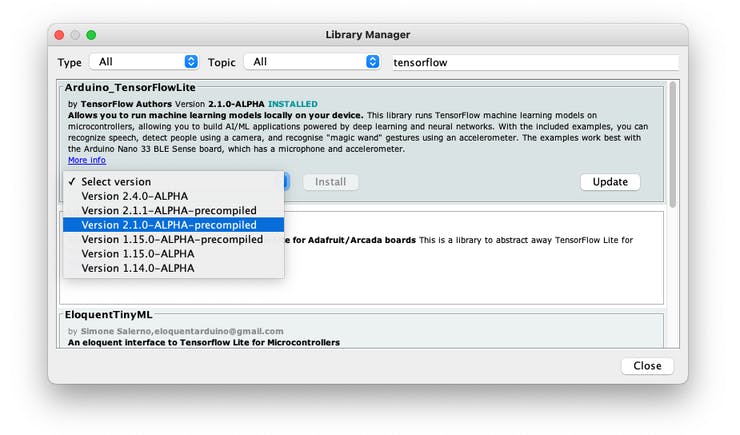Click the library list scrollbar
The image size is (740, 435).
[x=673, y=144]
